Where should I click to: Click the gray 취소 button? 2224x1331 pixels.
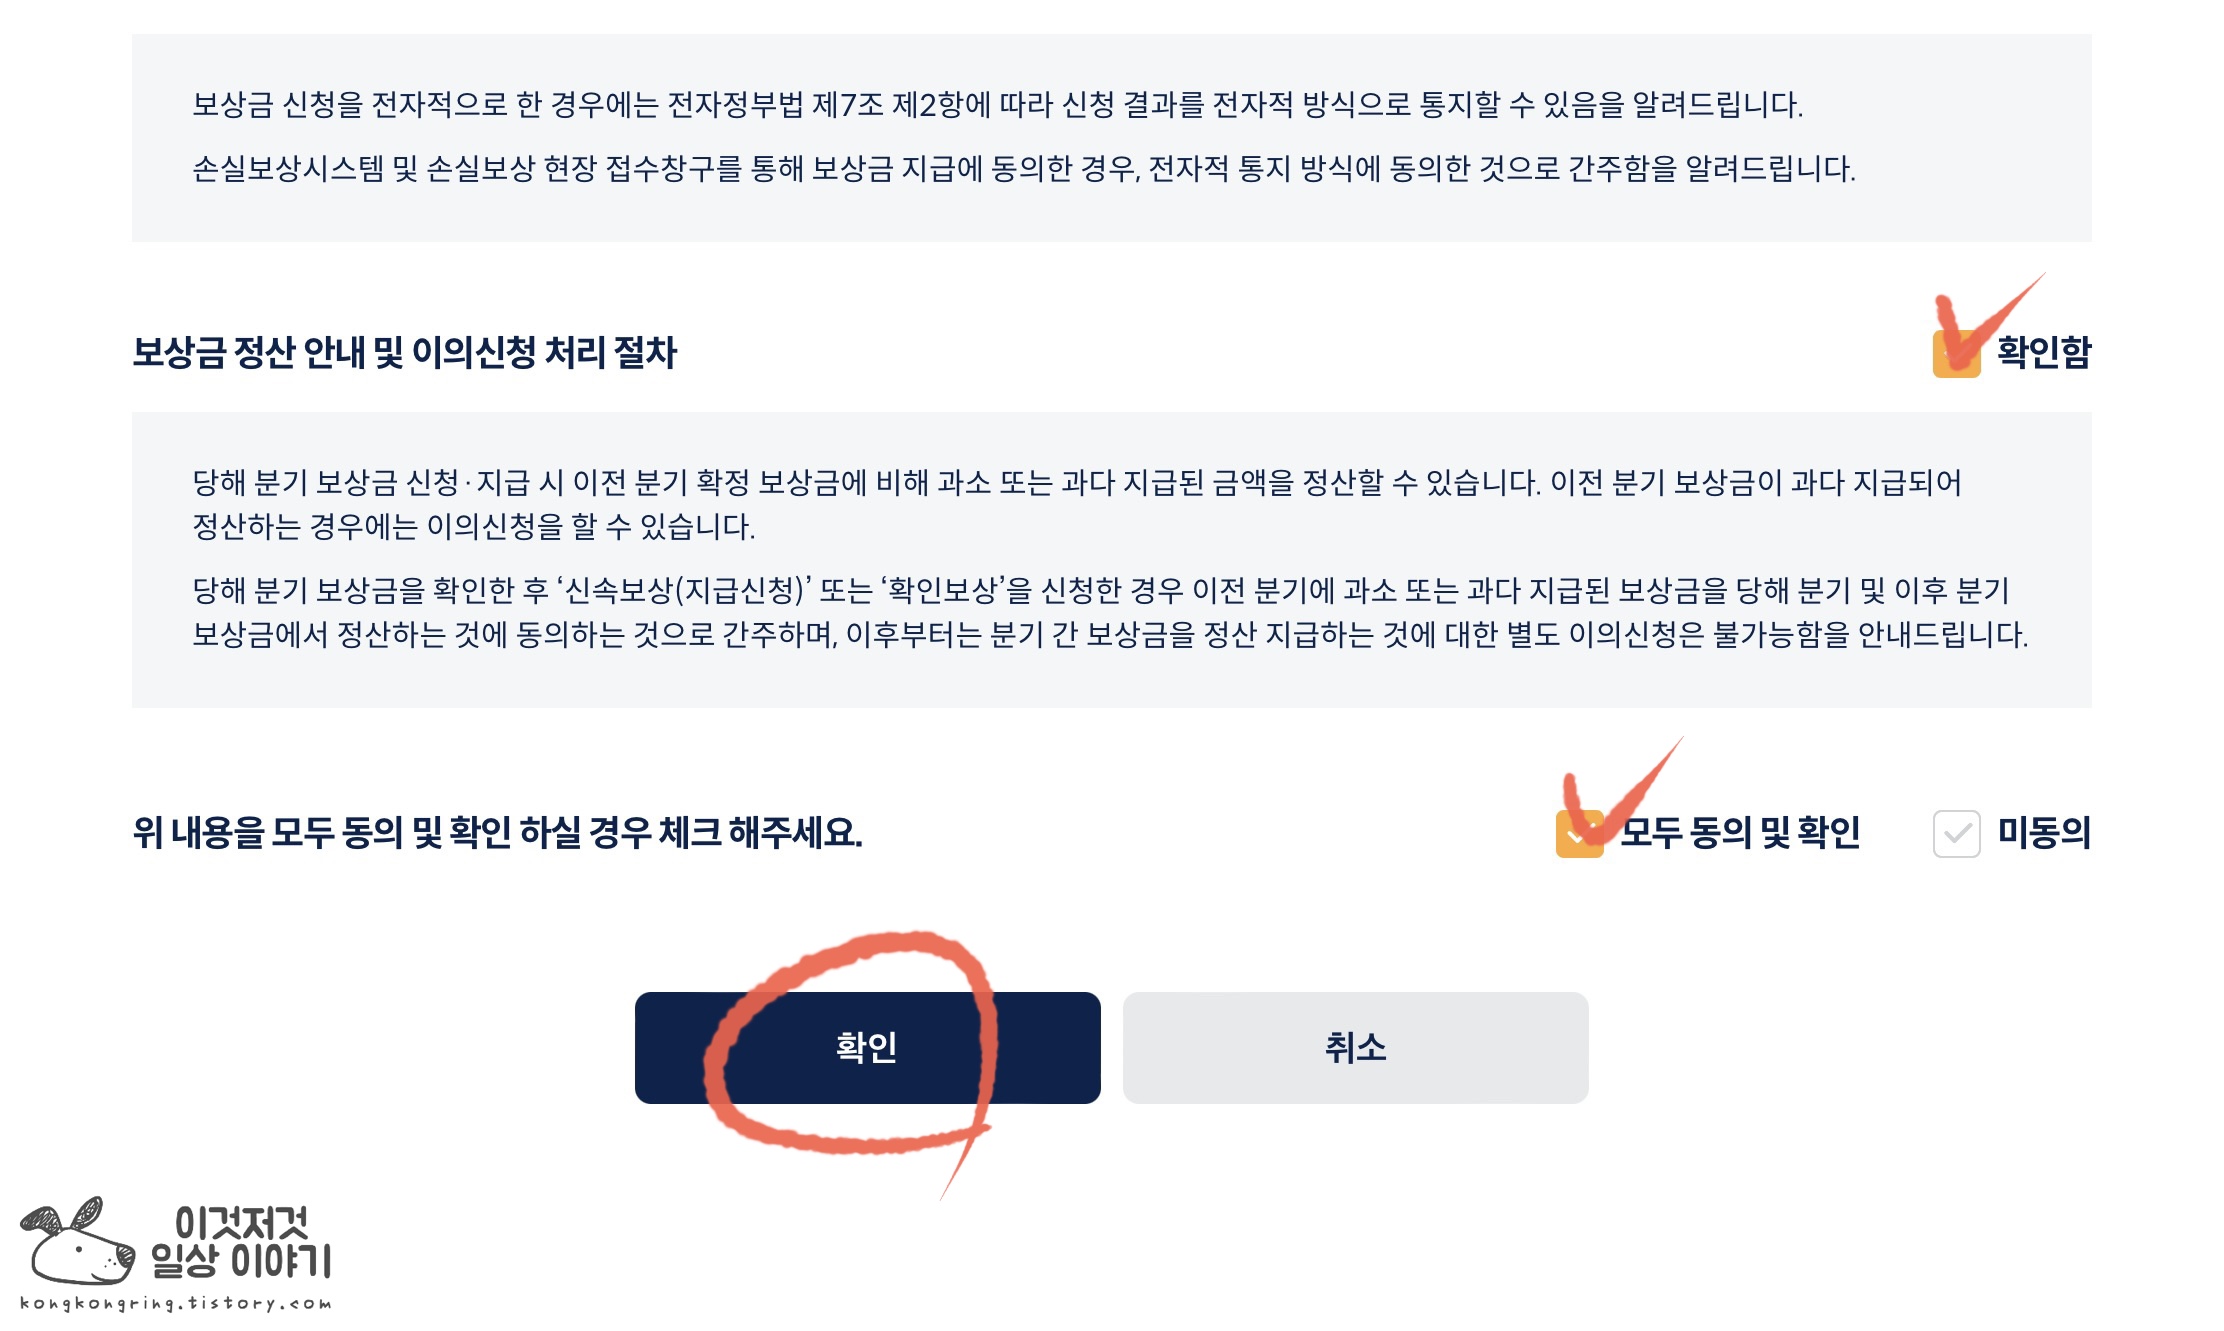click(1355, 1047)
